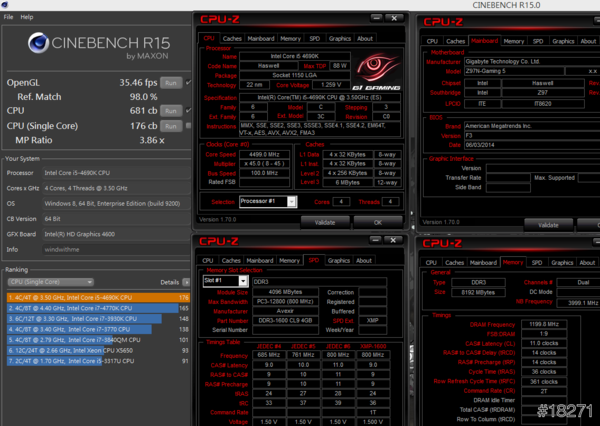The height and width of the screenshot is (426, 600).
Task: Toggle the OpenGL test checkbox
Action: 187,82
